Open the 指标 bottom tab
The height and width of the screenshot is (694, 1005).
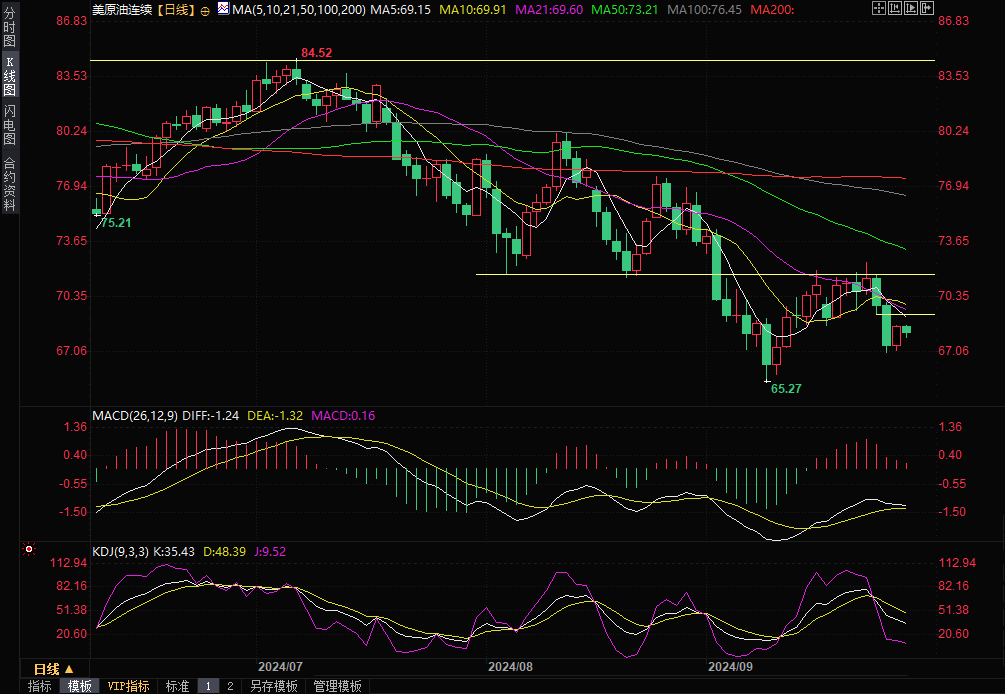tap(40, 686)
